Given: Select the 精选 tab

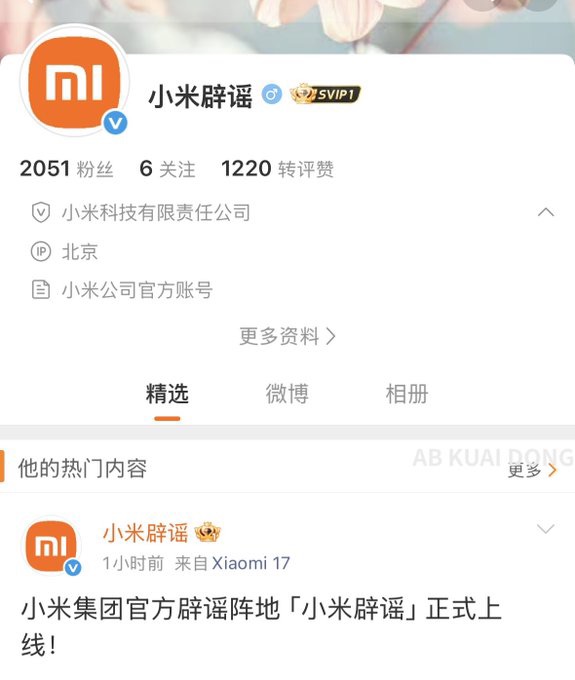Looking at the screenshot, I should click(x=167, y=394).
